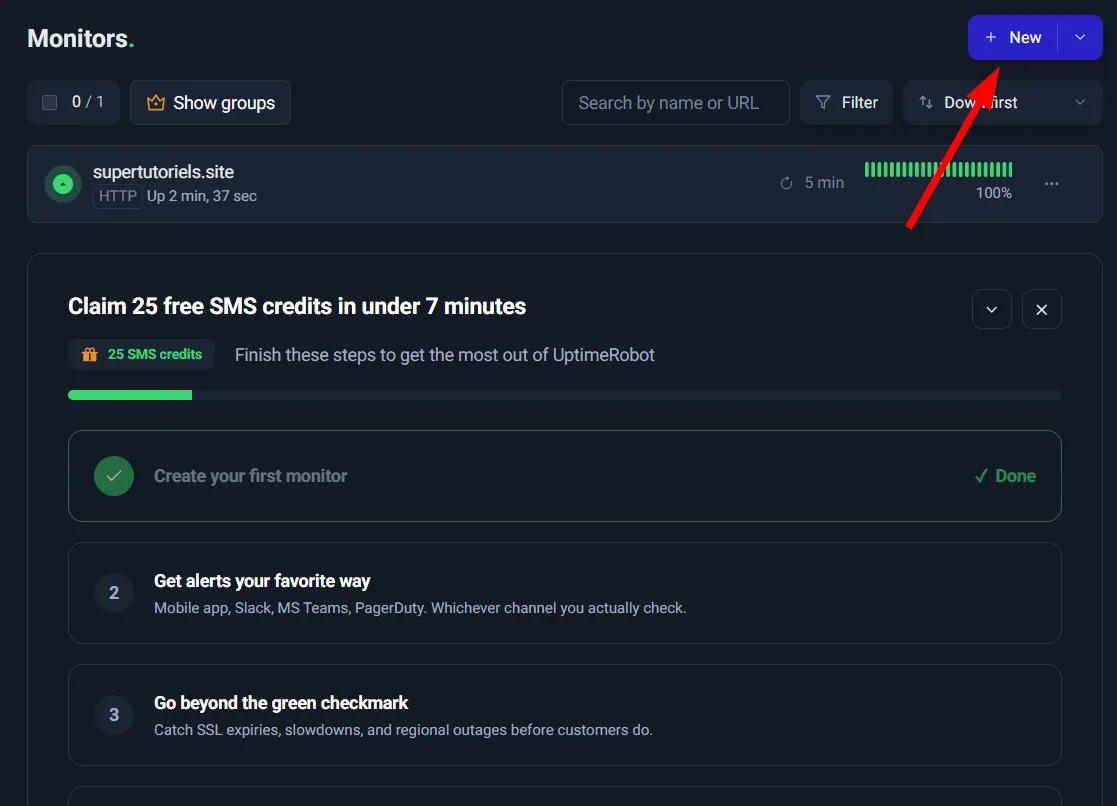This screenshot has width=1117, height=806.
Task: Click Show groups button
Action: [210, 103]
